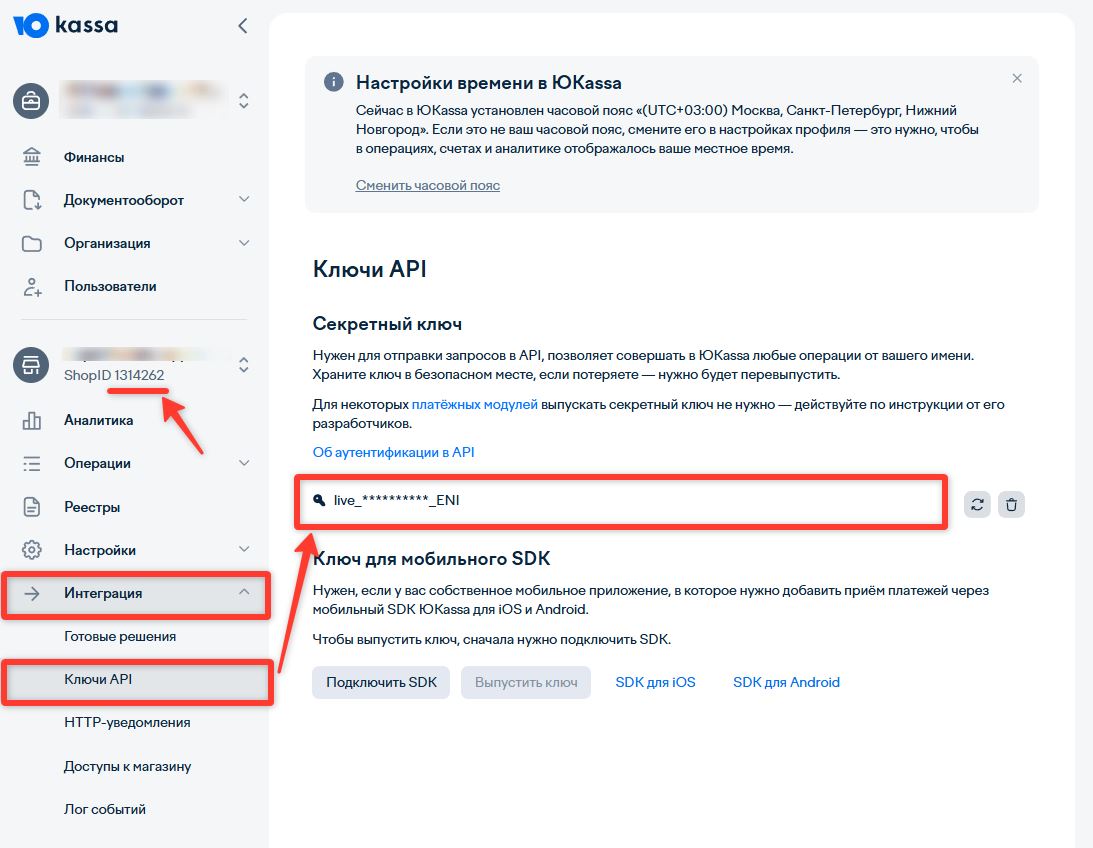Close the time settings notice
This screenshot has height=848, width=1093.
pyautogui.click(x=1017, y=78)
